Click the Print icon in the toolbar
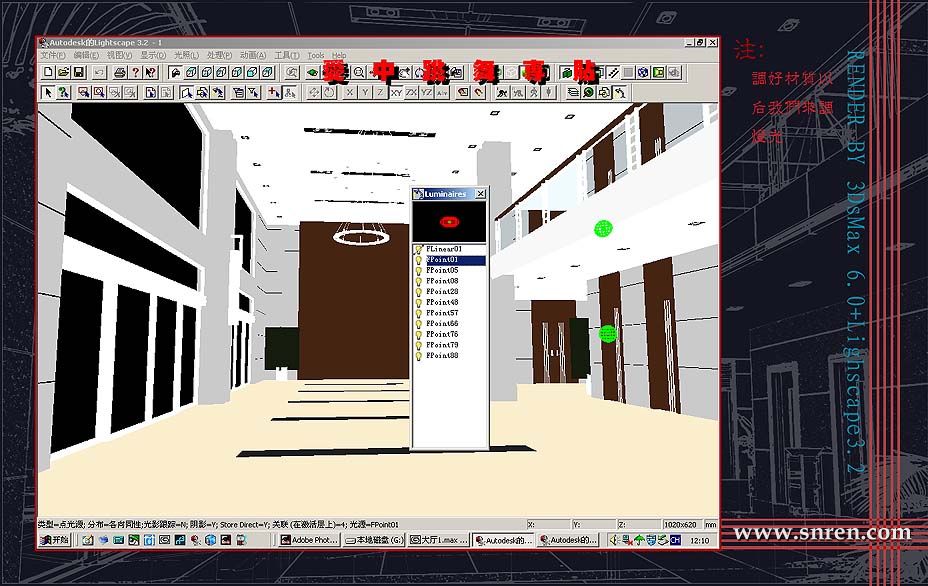Screen dimensions: 928x586 pyautogui.click(x=120, y=72)
